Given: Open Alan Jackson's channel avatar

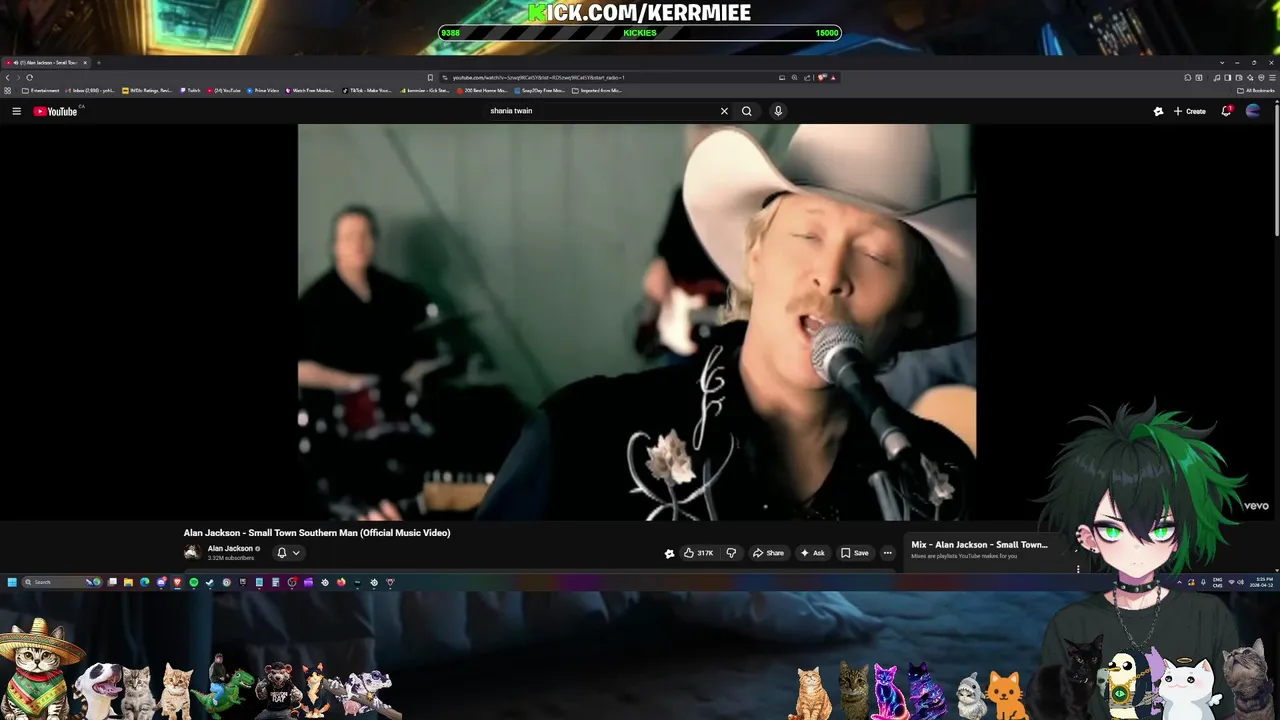Looking at the screenshot, I should pos(192,552).
